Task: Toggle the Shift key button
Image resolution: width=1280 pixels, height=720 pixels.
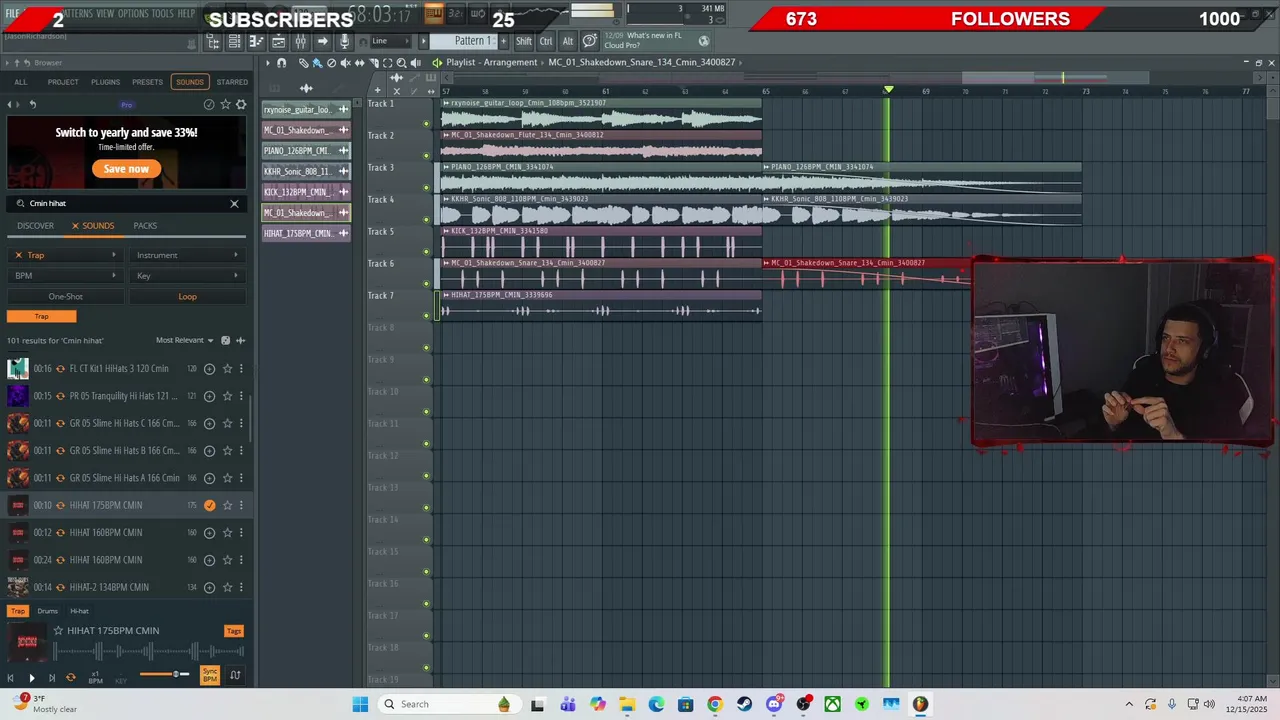Action: click(x=524, y=41)
